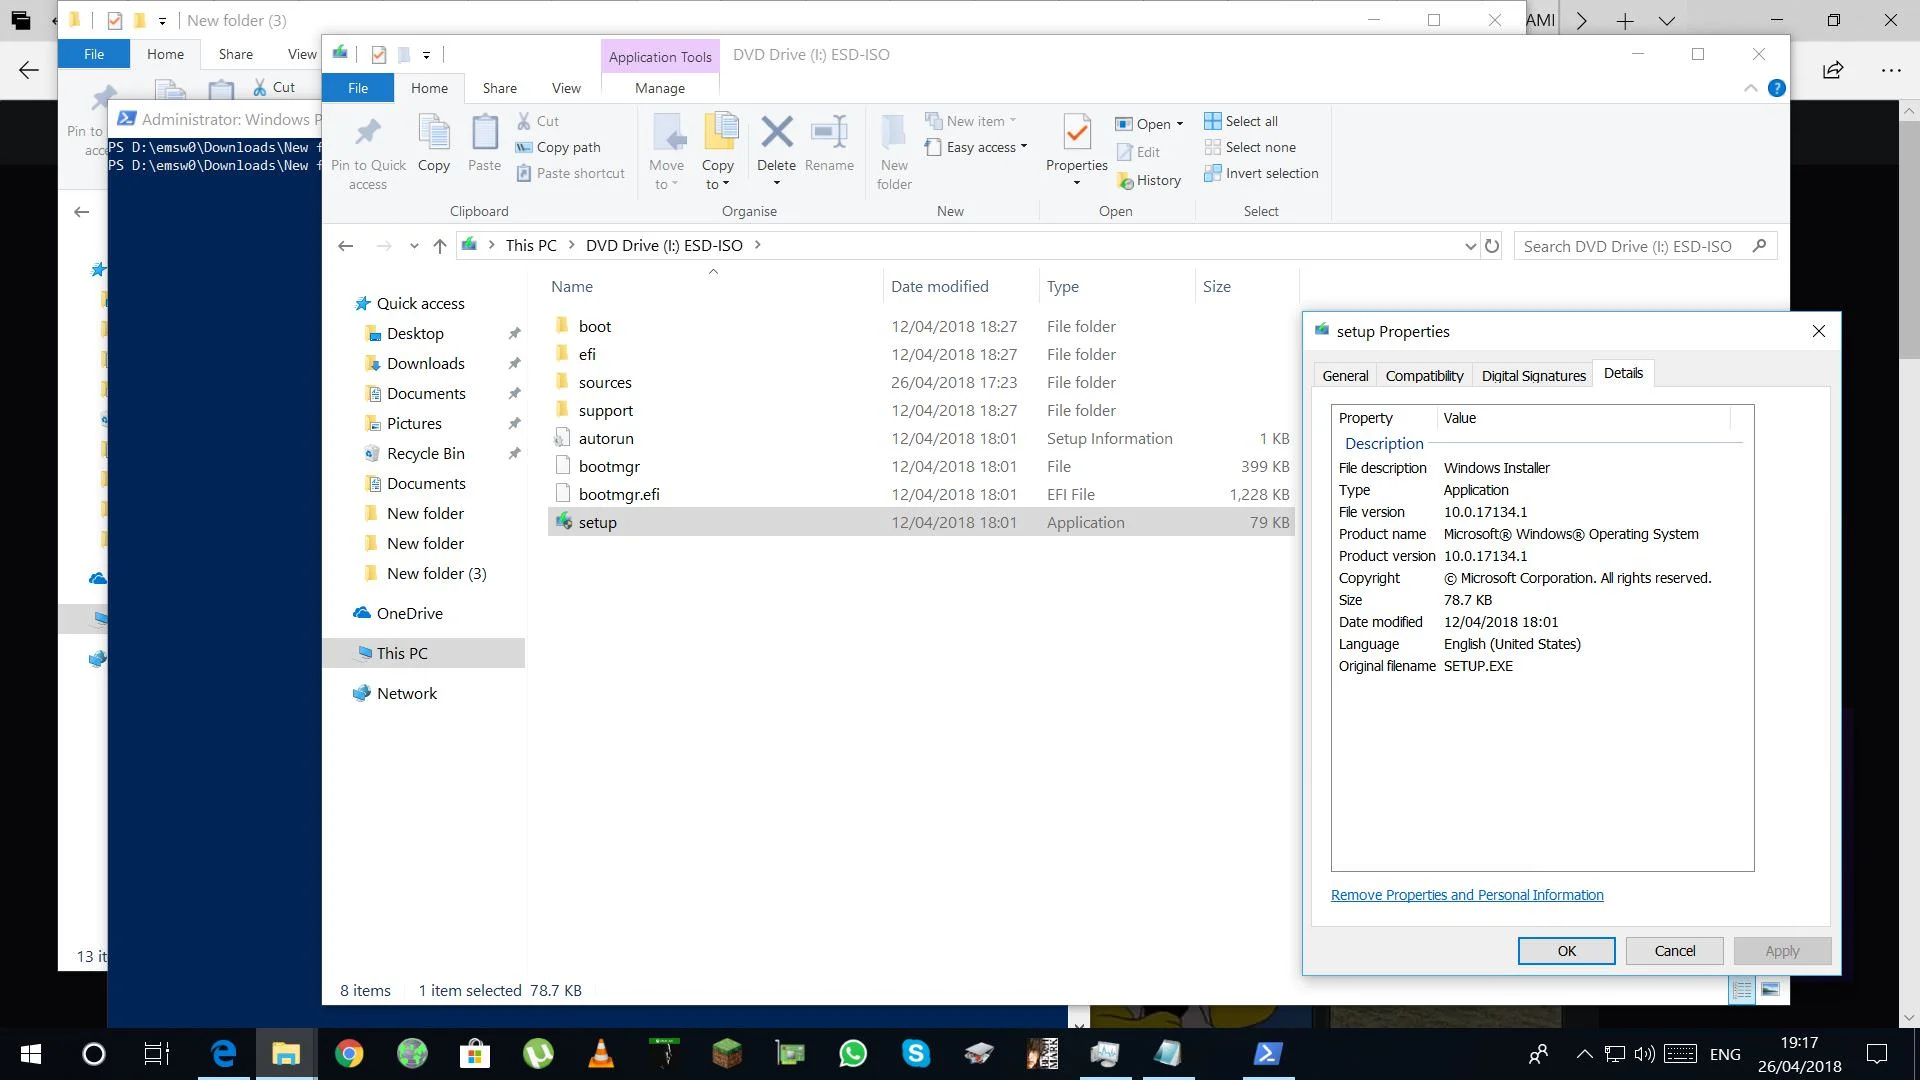Open History in Open group
The image size is (1920, 1080).
(1150, 180)
